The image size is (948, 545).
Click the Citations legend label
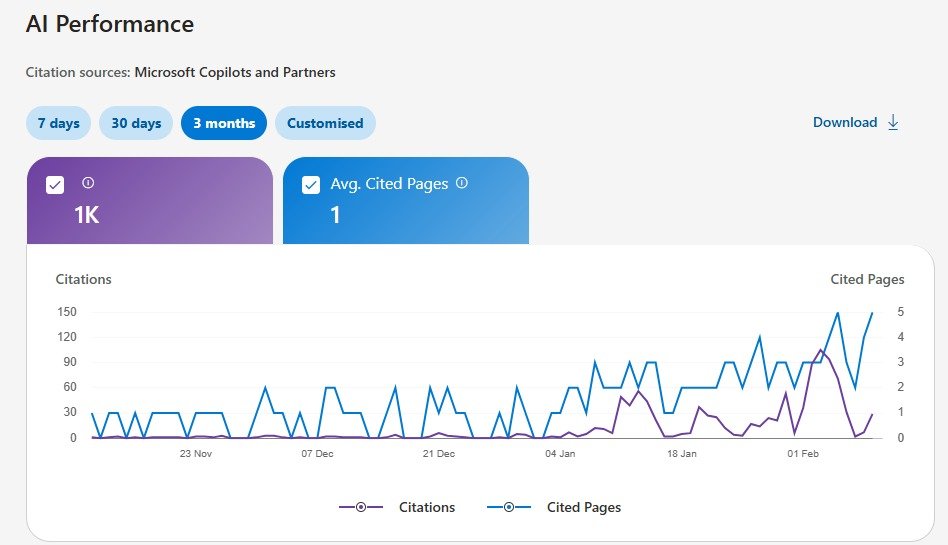coord(427,507)
